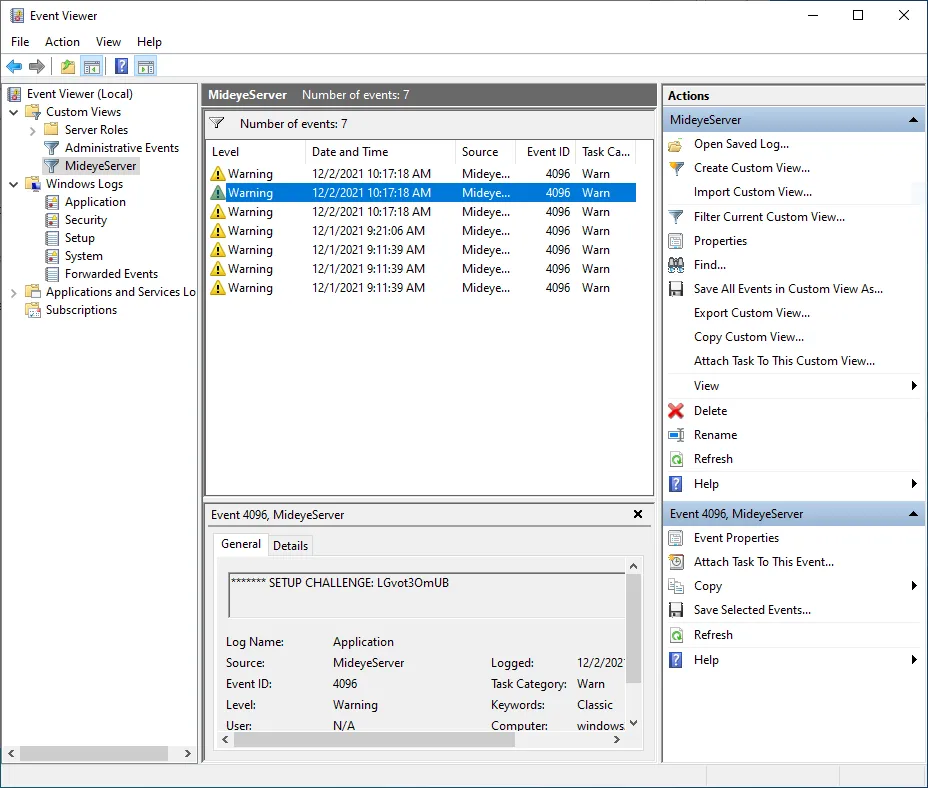Open the Action menu
928x788 pixels.
pos(62,42)
